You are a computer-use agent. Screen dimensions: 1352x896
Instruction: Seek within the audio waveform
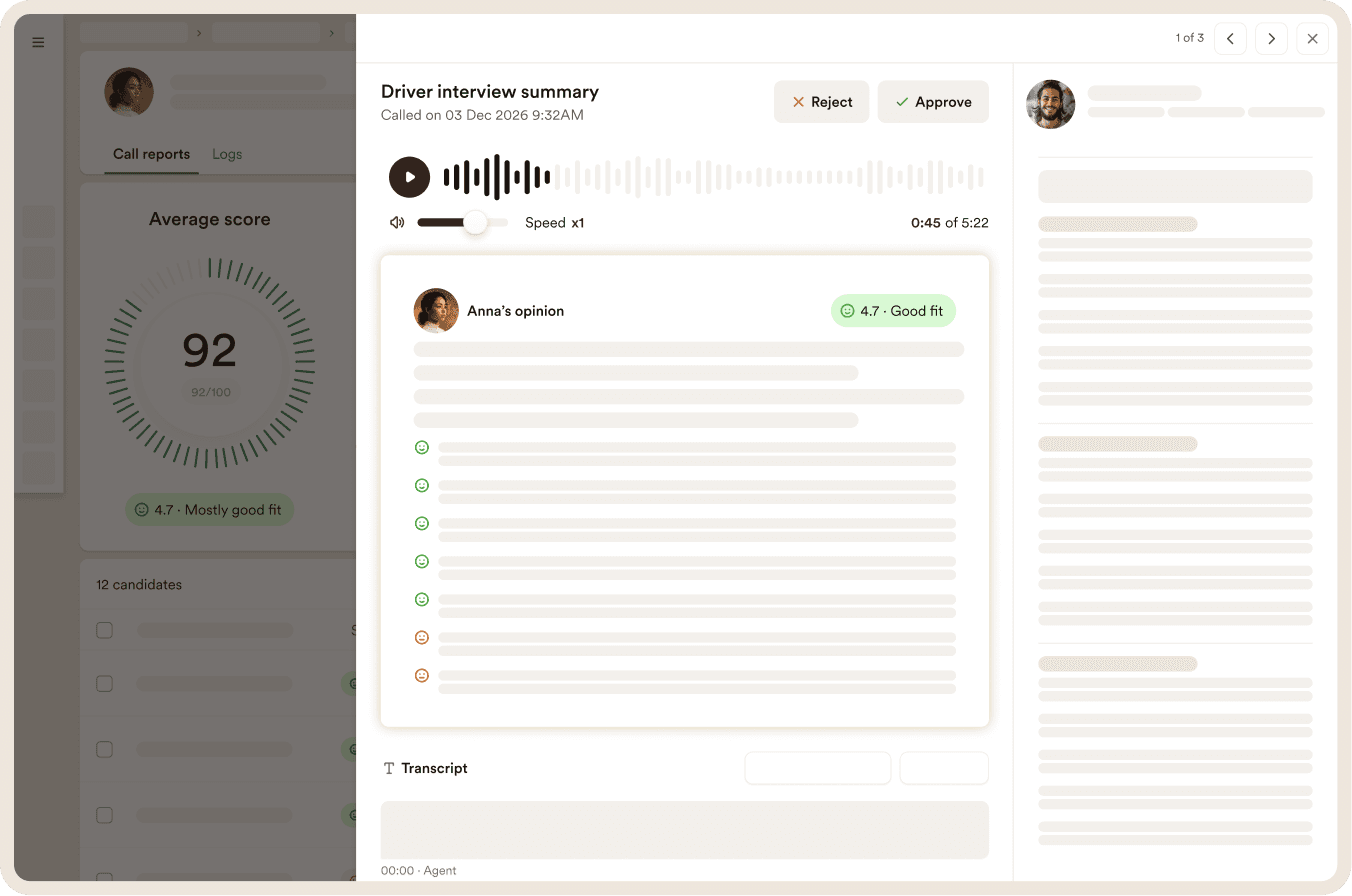tap(714, 177)
